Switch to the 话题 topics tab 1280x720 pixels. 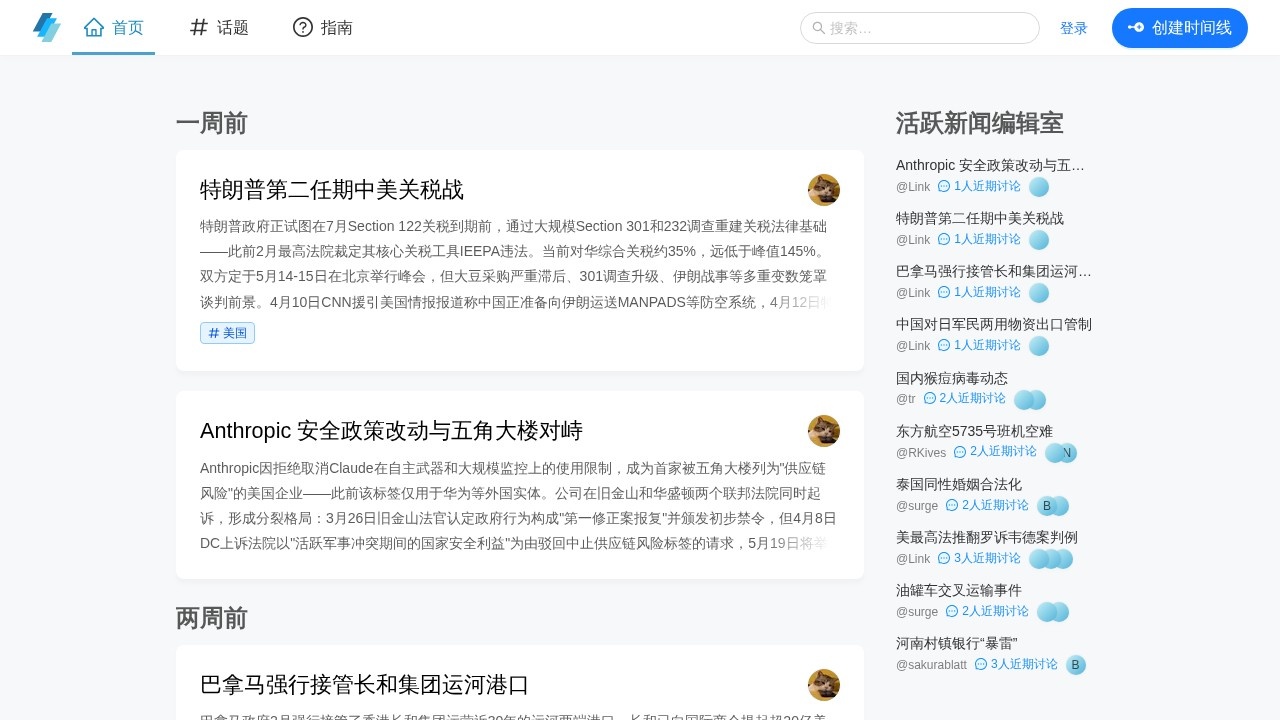[x=219, y=28]
